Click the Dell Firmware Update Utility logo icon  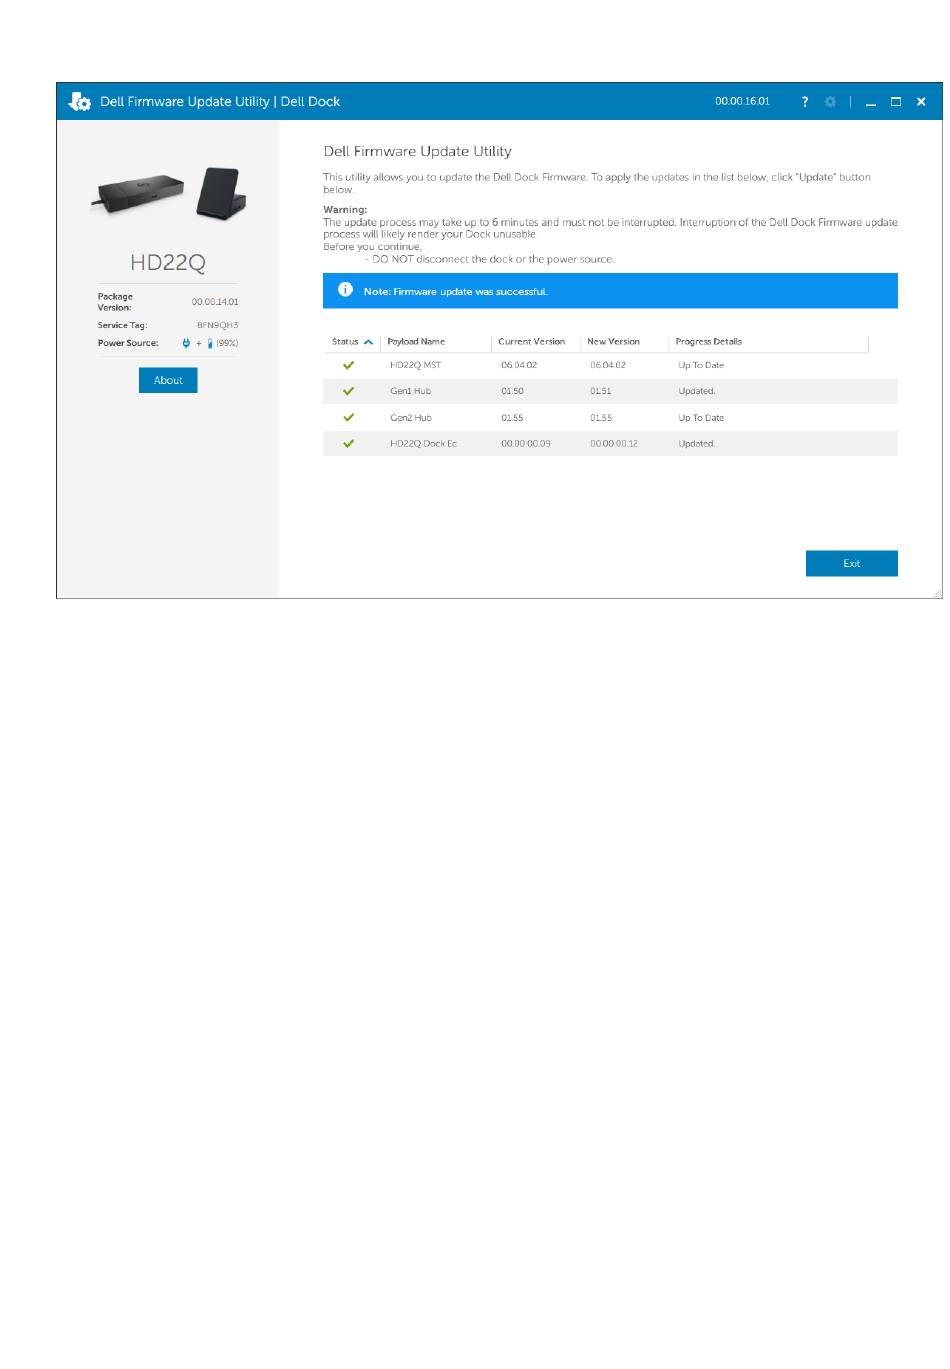[79, 102]
